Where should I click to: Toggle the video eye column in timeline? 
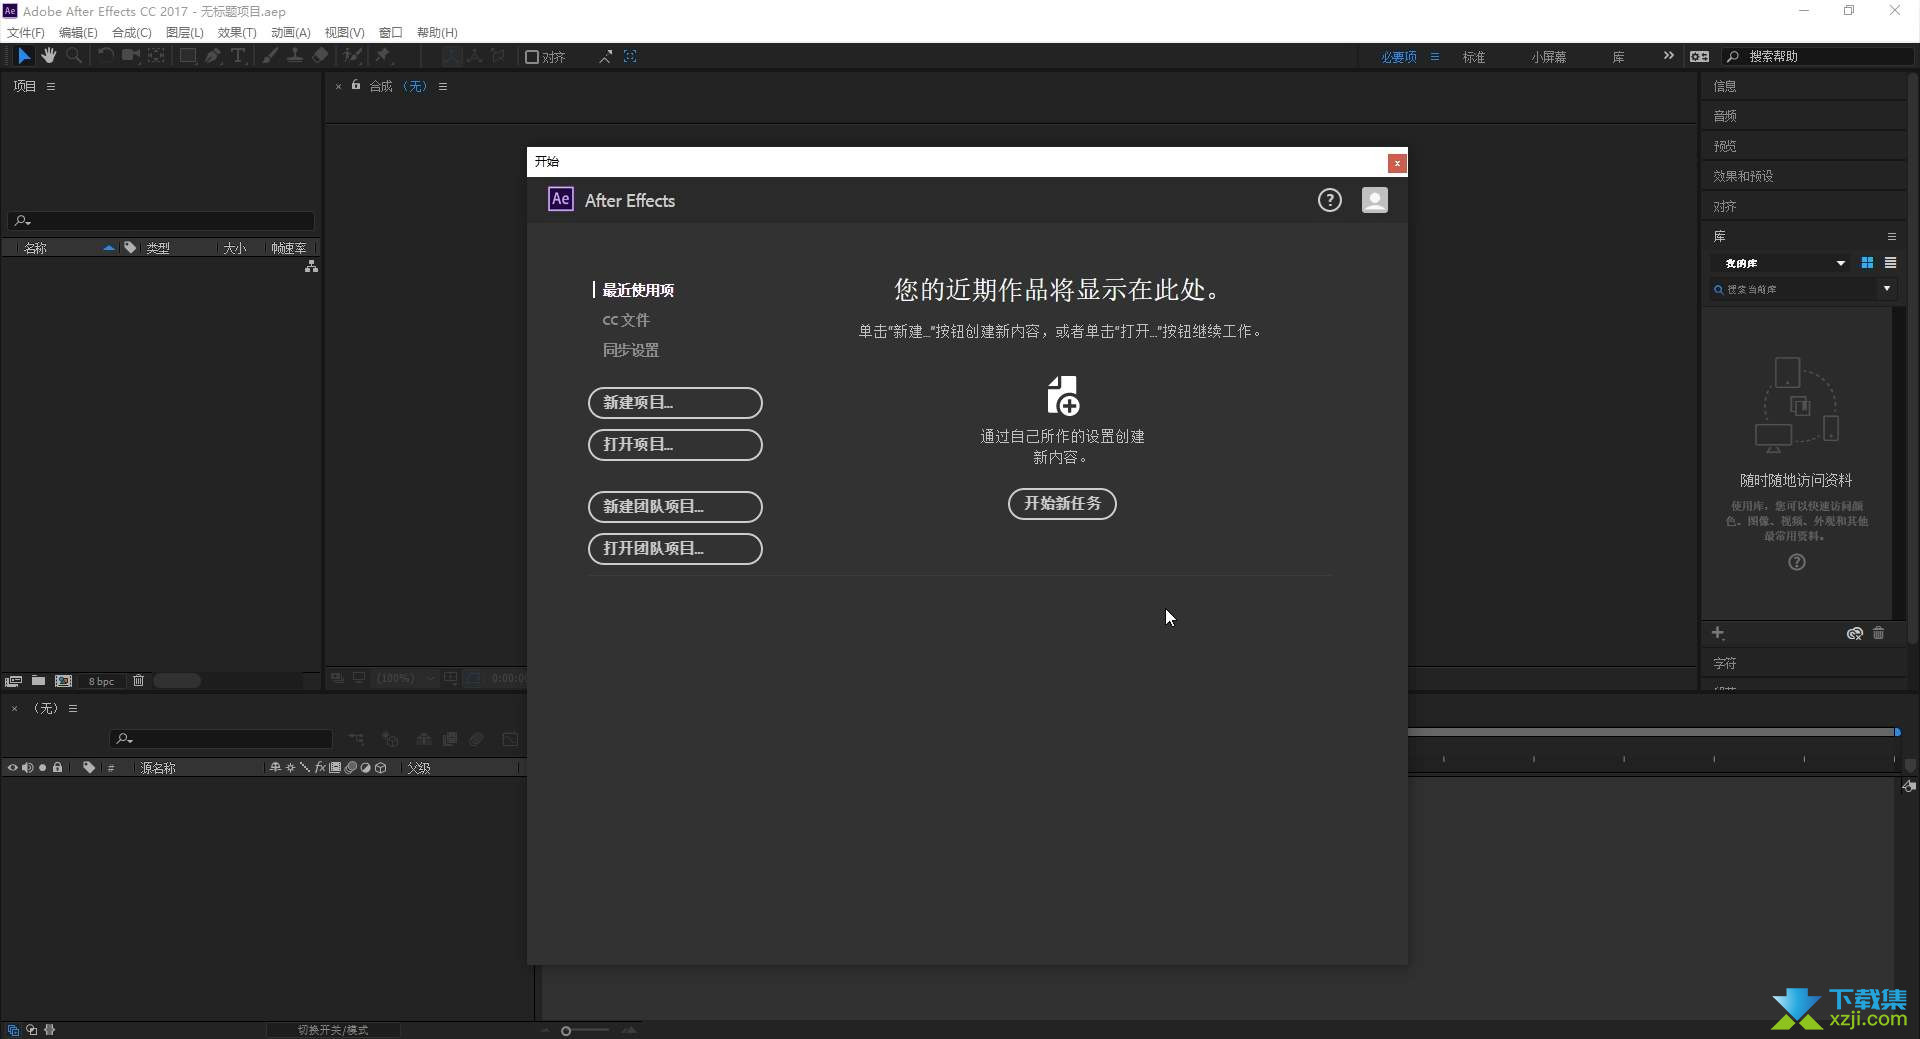(12, 768)
